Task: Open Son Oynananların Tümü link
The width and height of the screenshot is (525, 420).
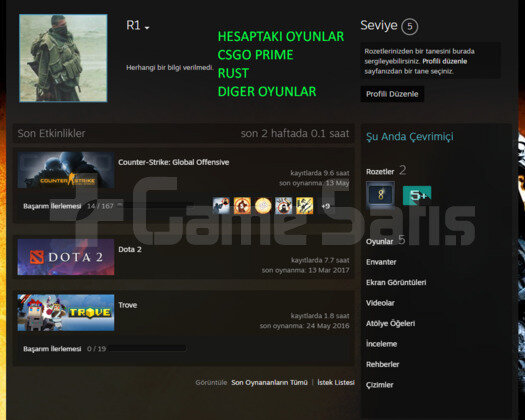Action: (x=269, y=382)
